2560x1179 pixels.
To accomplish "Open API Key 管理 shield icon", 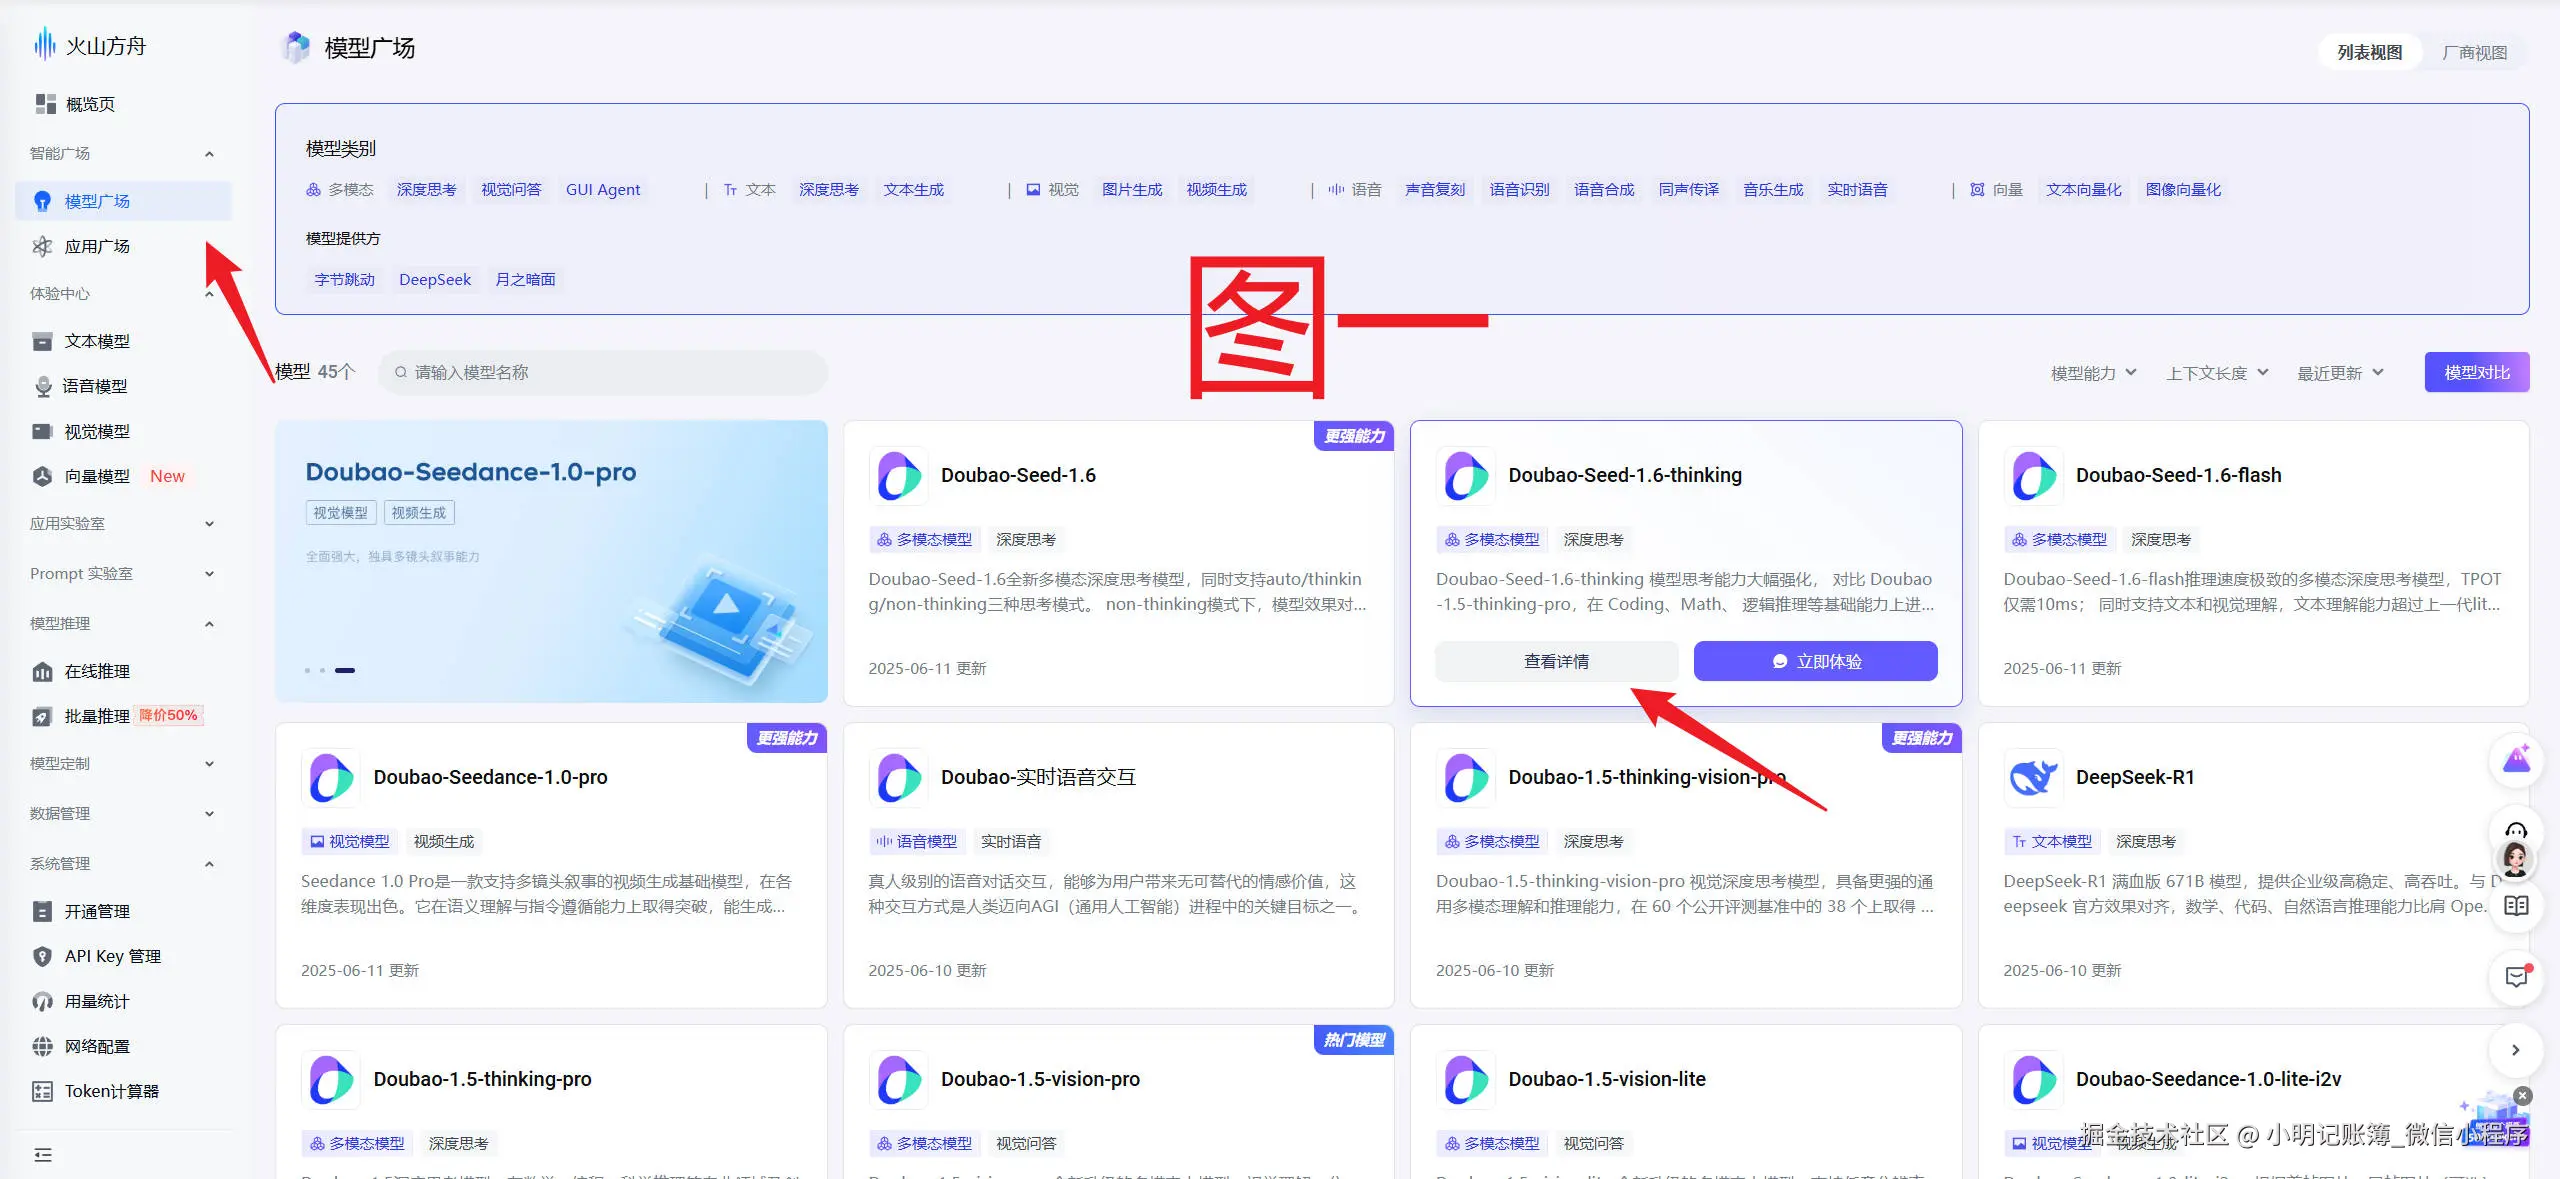I will point(42,956).
